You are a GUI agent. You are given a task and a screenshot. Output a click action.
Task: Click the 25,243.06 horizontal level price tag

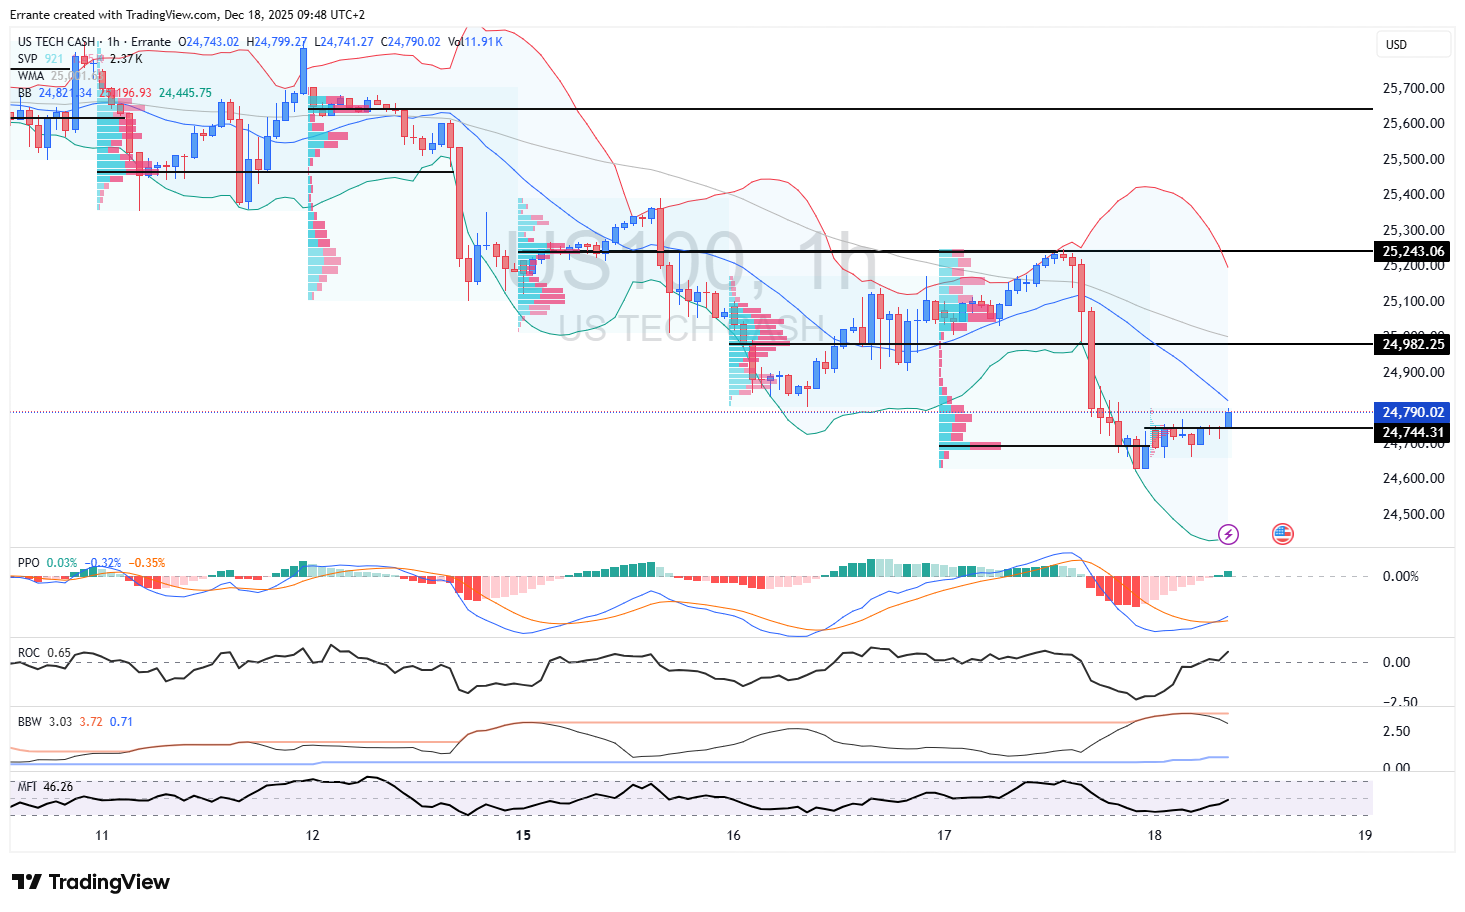tap(1412, 251)
